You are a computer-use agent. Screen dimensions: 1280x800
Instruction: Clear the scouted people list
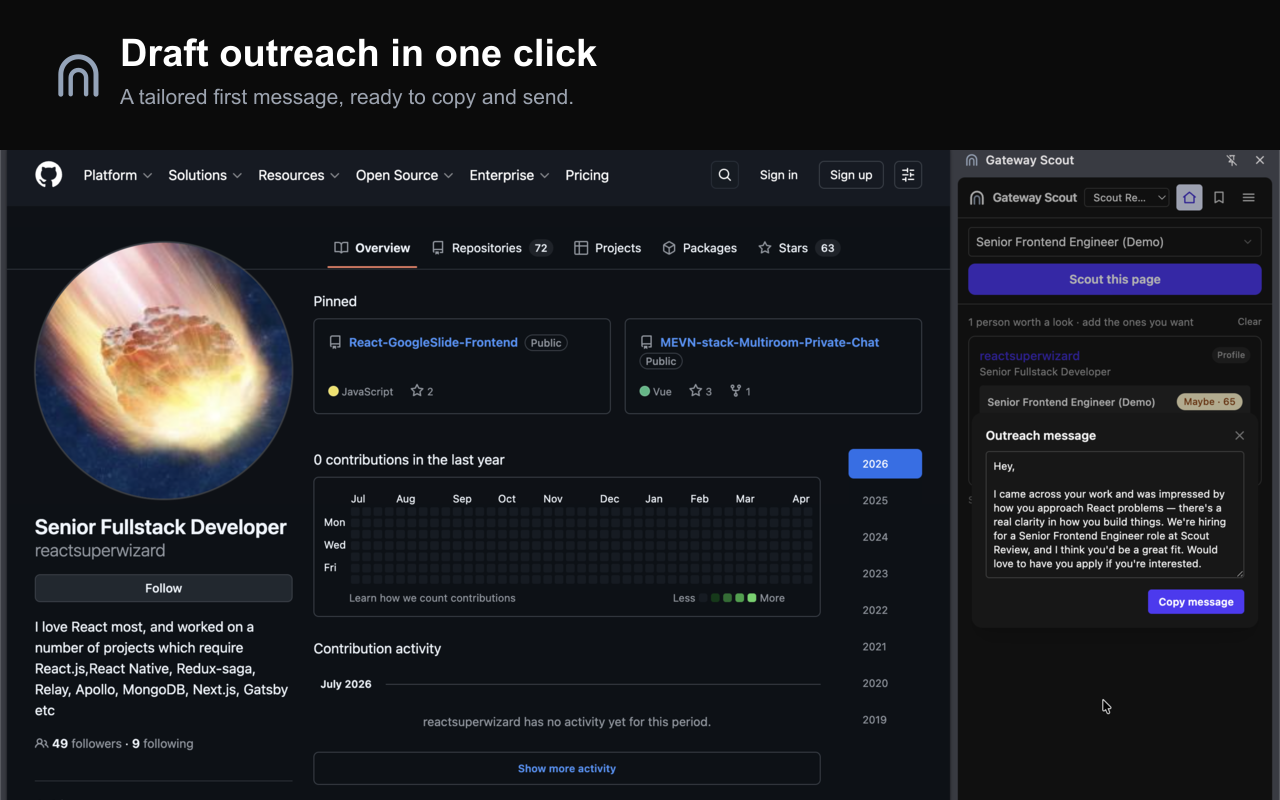[1250, 322]
